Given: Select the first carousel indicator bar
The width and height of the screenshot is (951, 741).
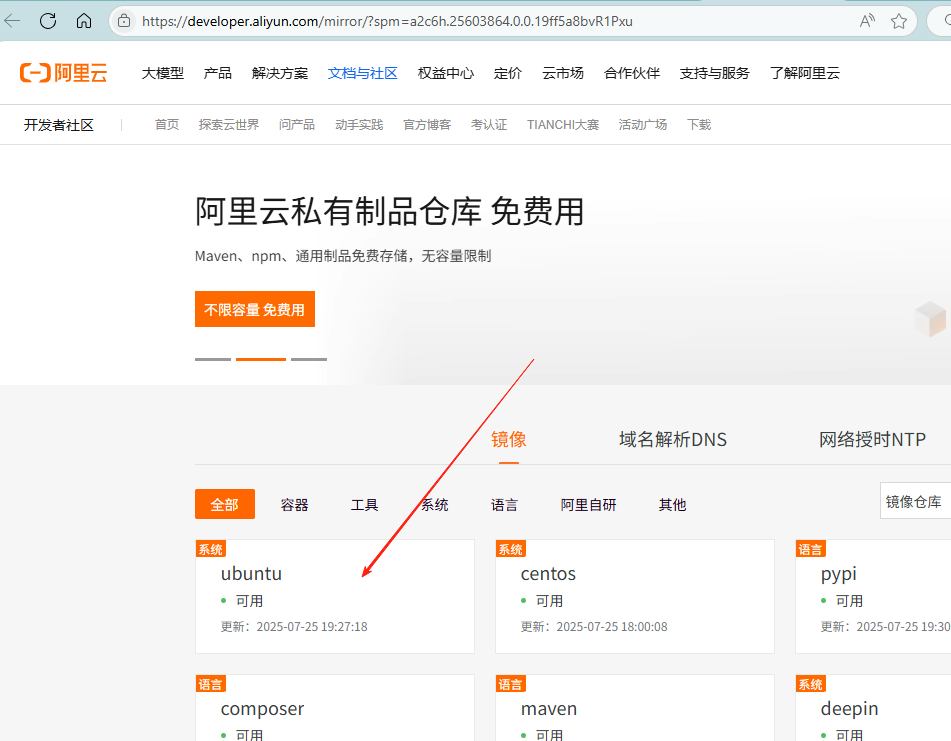Looking at the screenshot, I should 213,359.
